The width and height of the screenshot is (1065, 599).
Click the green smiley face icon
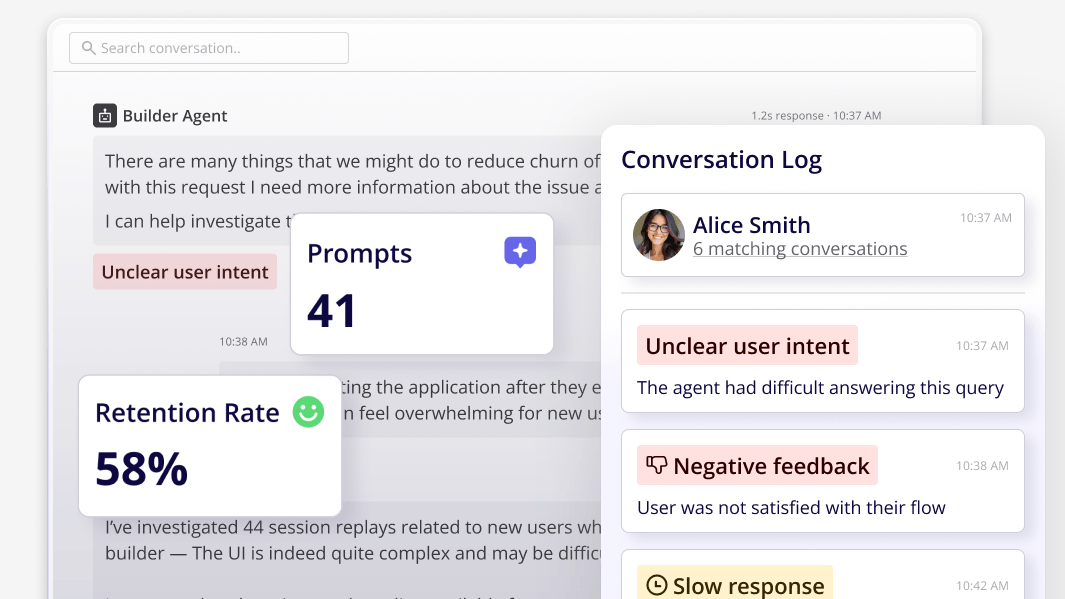(x=308, y=412)
